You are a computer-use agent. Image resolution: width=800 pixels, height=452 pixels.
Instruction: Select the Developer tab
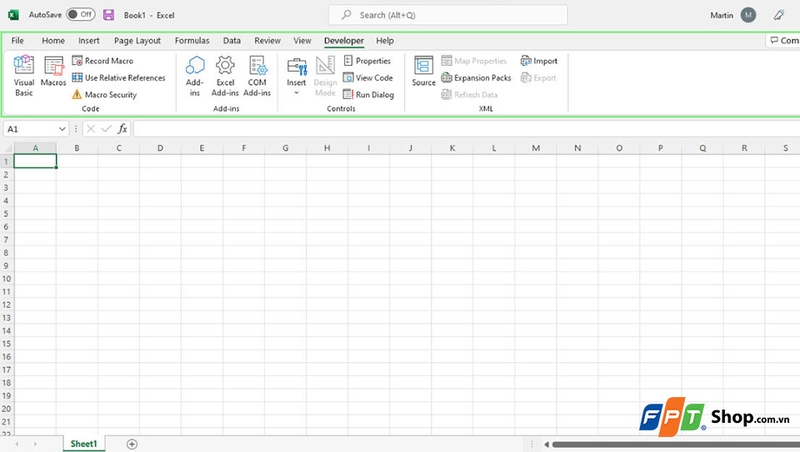[344, 40]
